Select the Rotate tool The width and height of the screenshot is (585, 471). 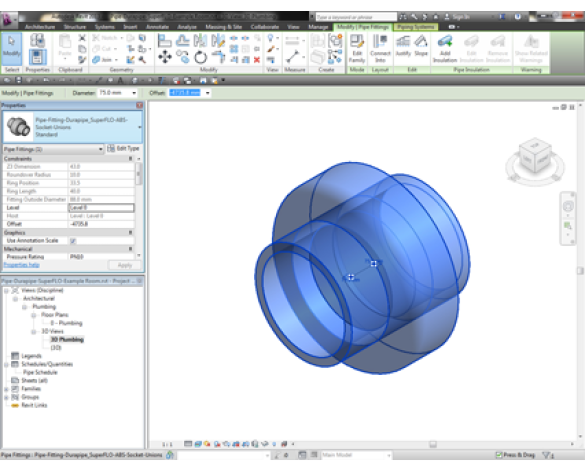click(x=200, y=57)
